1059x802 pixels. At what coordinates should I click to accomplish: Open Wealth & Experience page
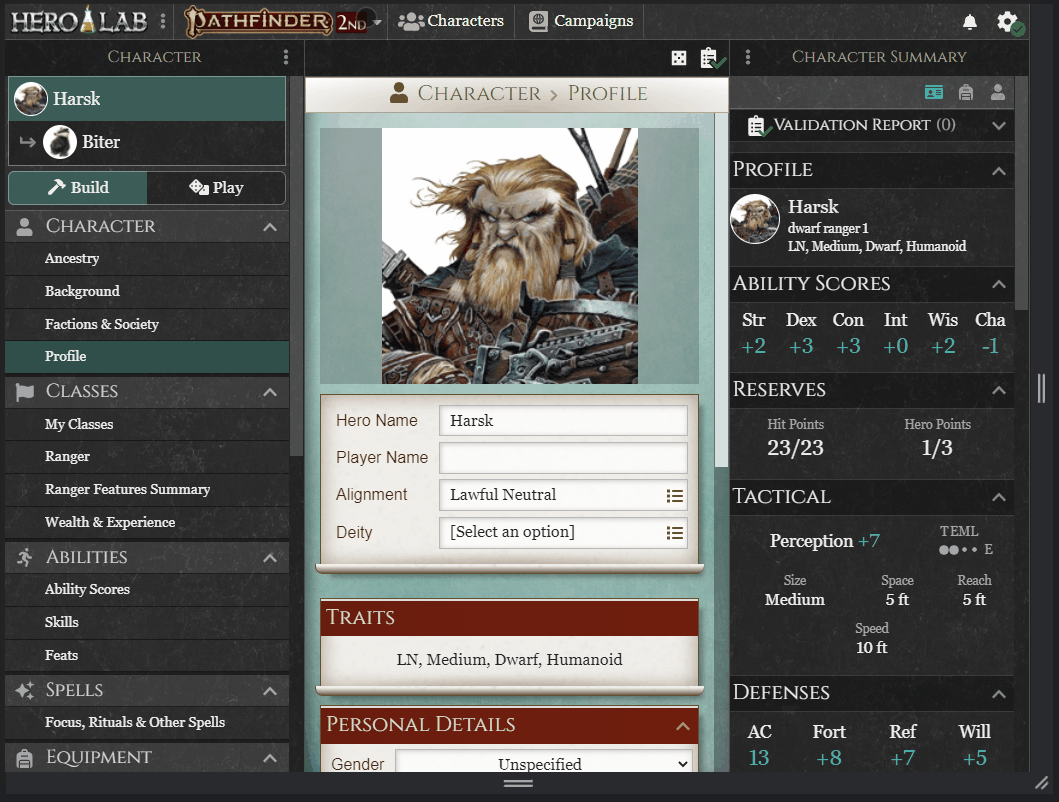coord(147,522)
